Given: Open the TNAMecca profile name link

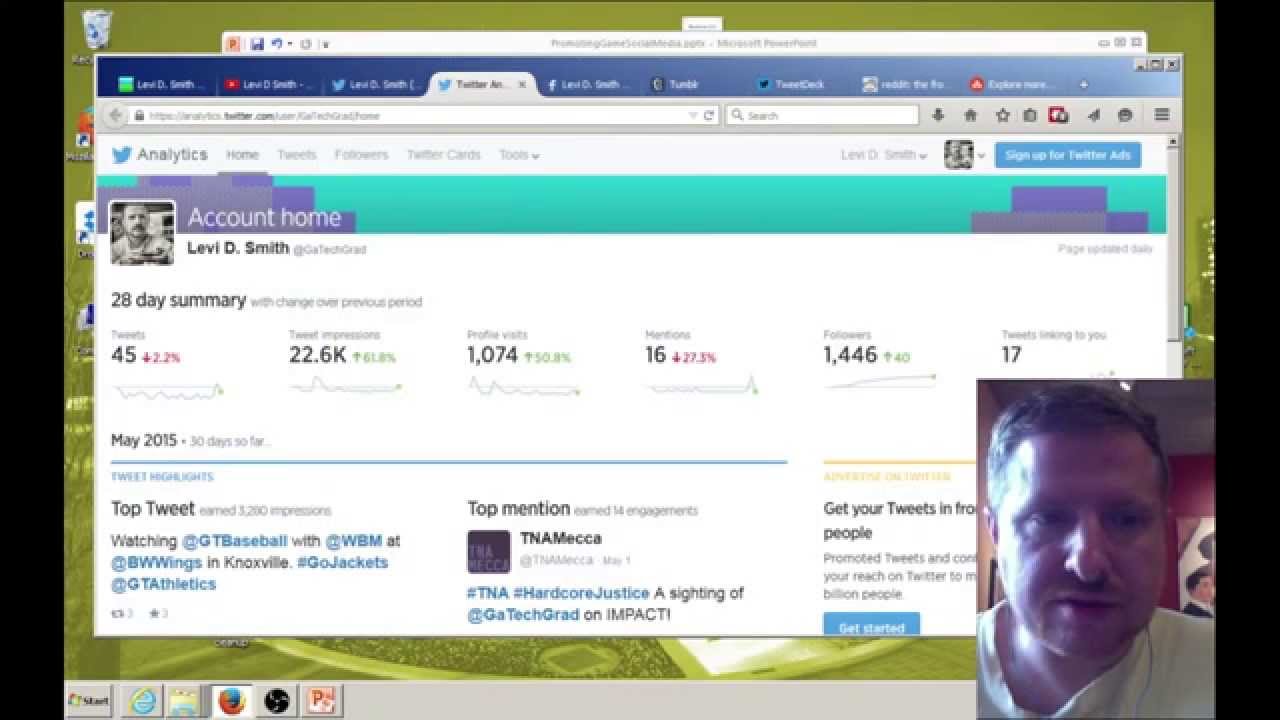Looking at the screenshot, I should click(x=561, y=539).
